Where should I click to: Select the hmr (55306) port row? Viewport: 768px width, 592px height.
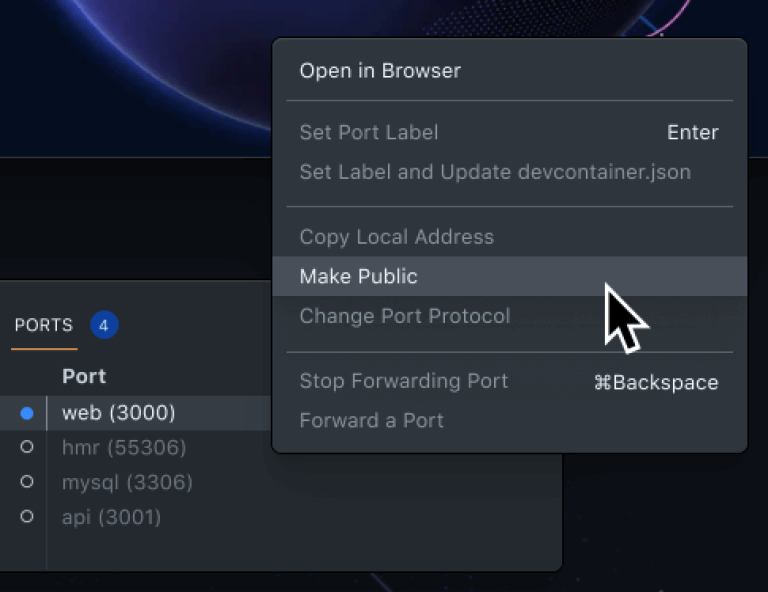pos(124,447)
